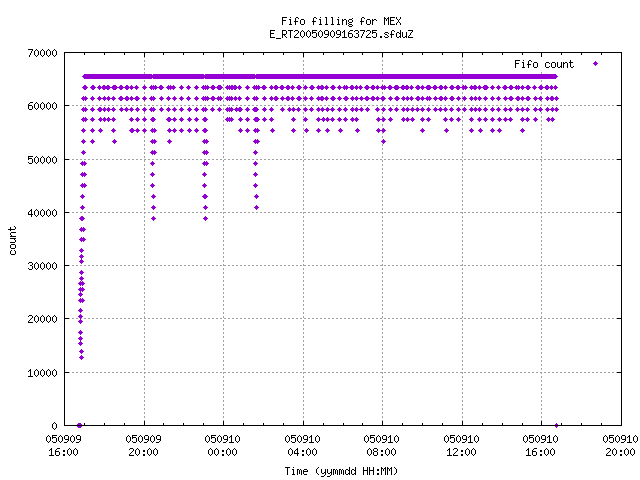Viewport: 640px width, 480px height.
Task: Click the y-axis tick value 70000
Action: tap(42, 53)
